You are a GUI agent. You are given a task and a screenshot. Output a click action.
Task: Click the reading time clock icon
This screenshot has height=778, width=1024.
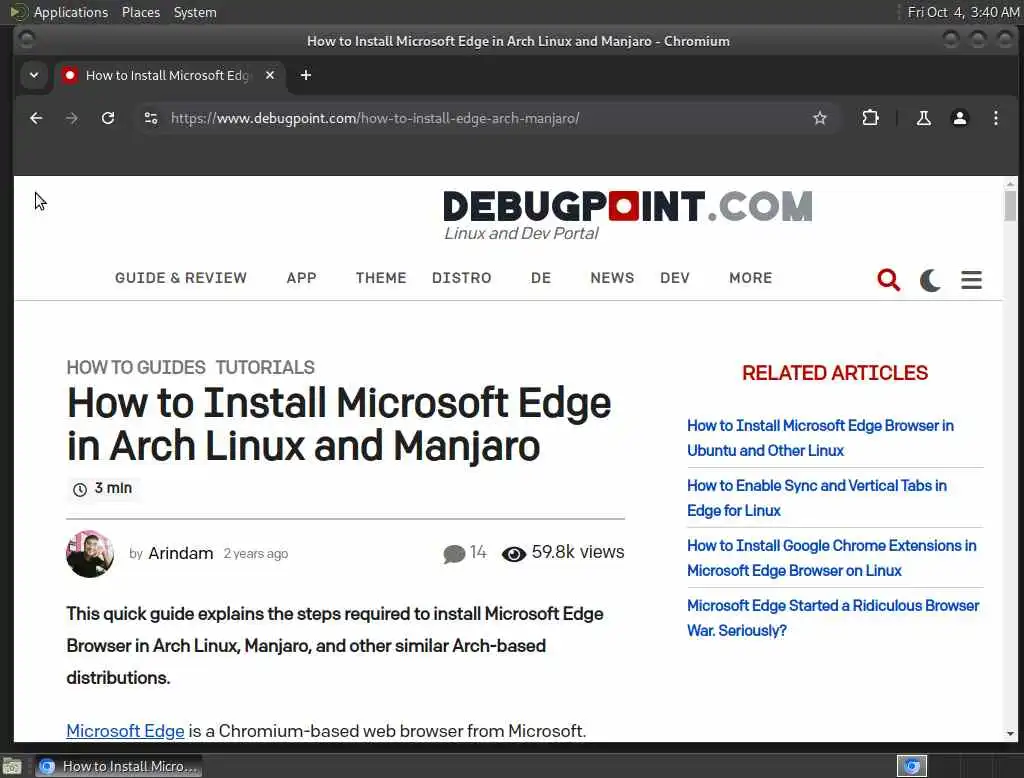[80, 489]
